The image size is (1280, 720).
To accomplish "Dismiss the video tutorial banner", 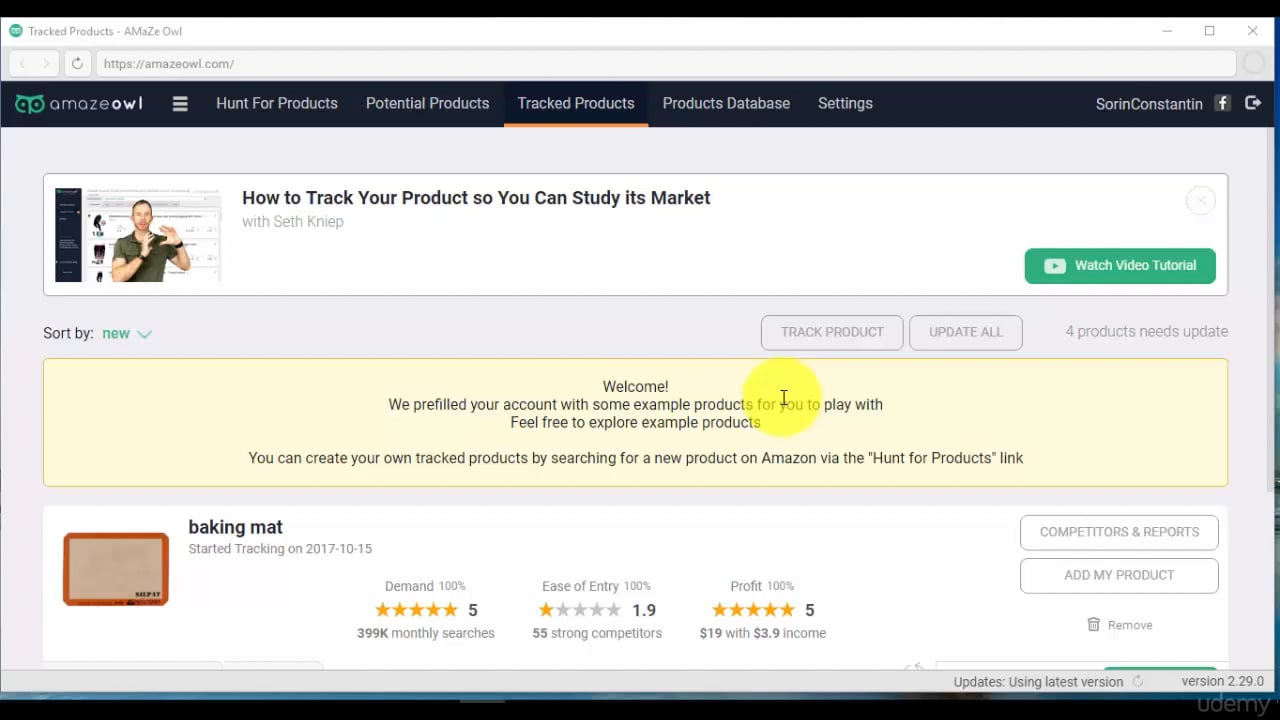I will click(x=1200, y=200).
